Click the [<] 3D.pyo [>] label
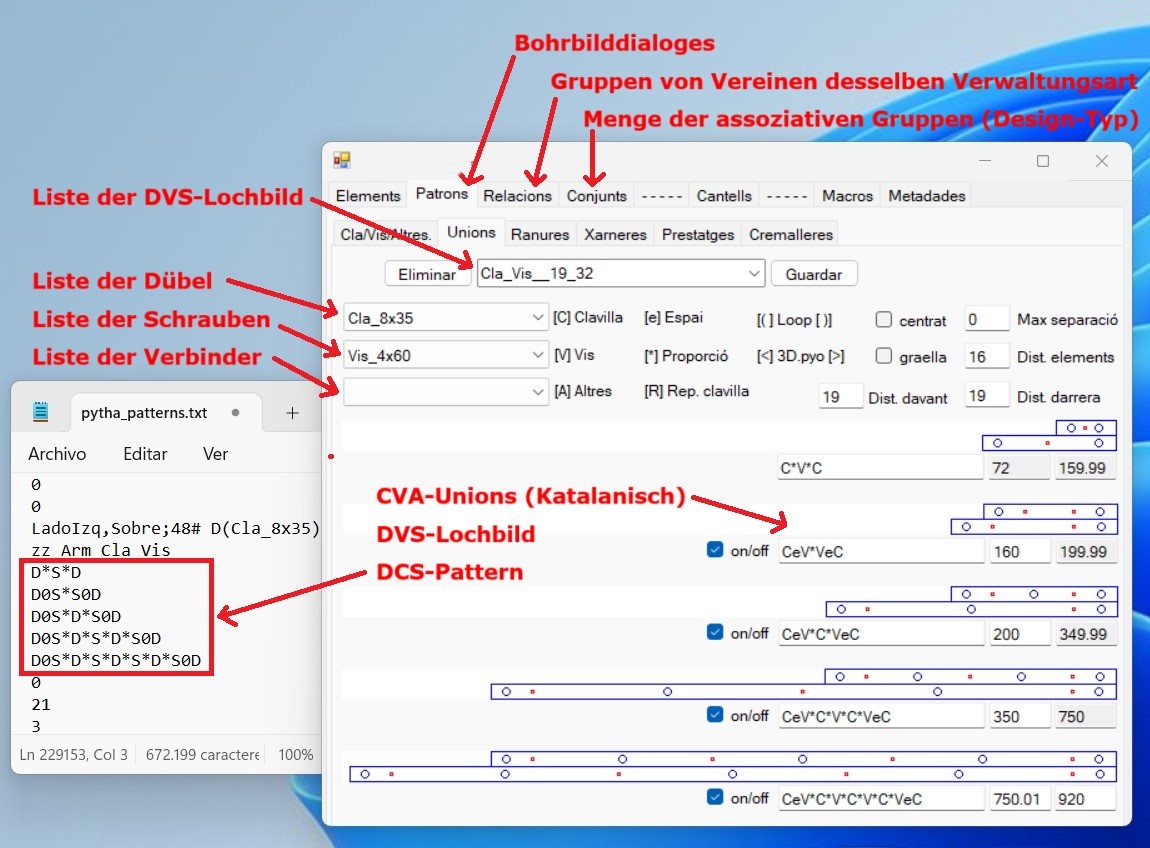Image resolution: width=1150 pixels, height=848 pixels. point(800,357)
